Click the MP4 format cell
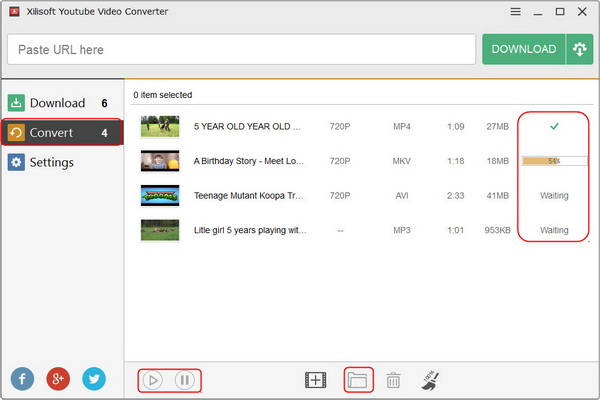This screenshot has width=600, height=400. (x=402, y=127)
